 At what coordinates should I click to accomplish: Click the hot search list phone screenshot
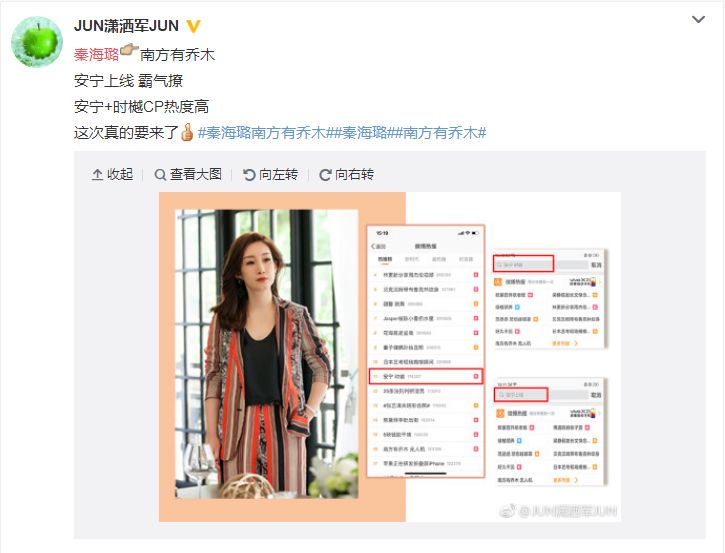[x=425, y=351]
